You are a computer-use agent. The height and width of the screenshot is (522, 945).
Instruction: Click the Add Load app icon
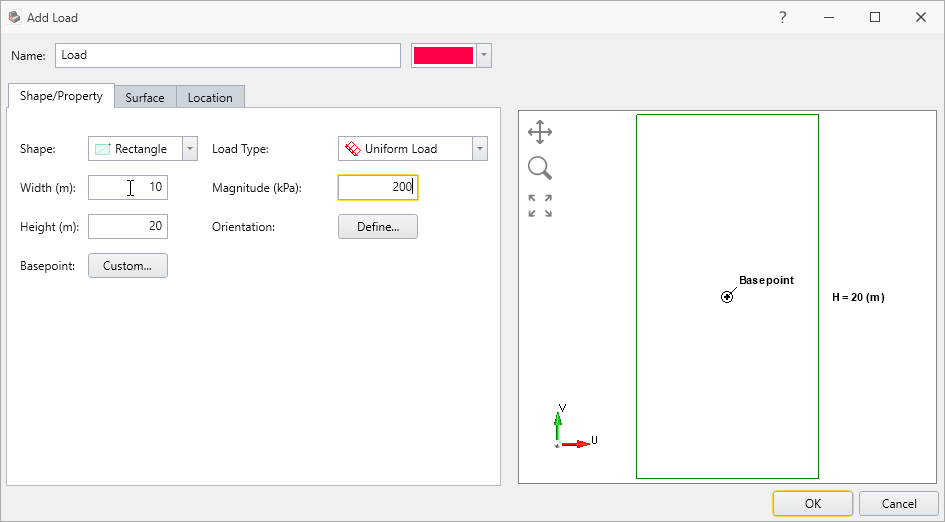(x=14, y=17)
